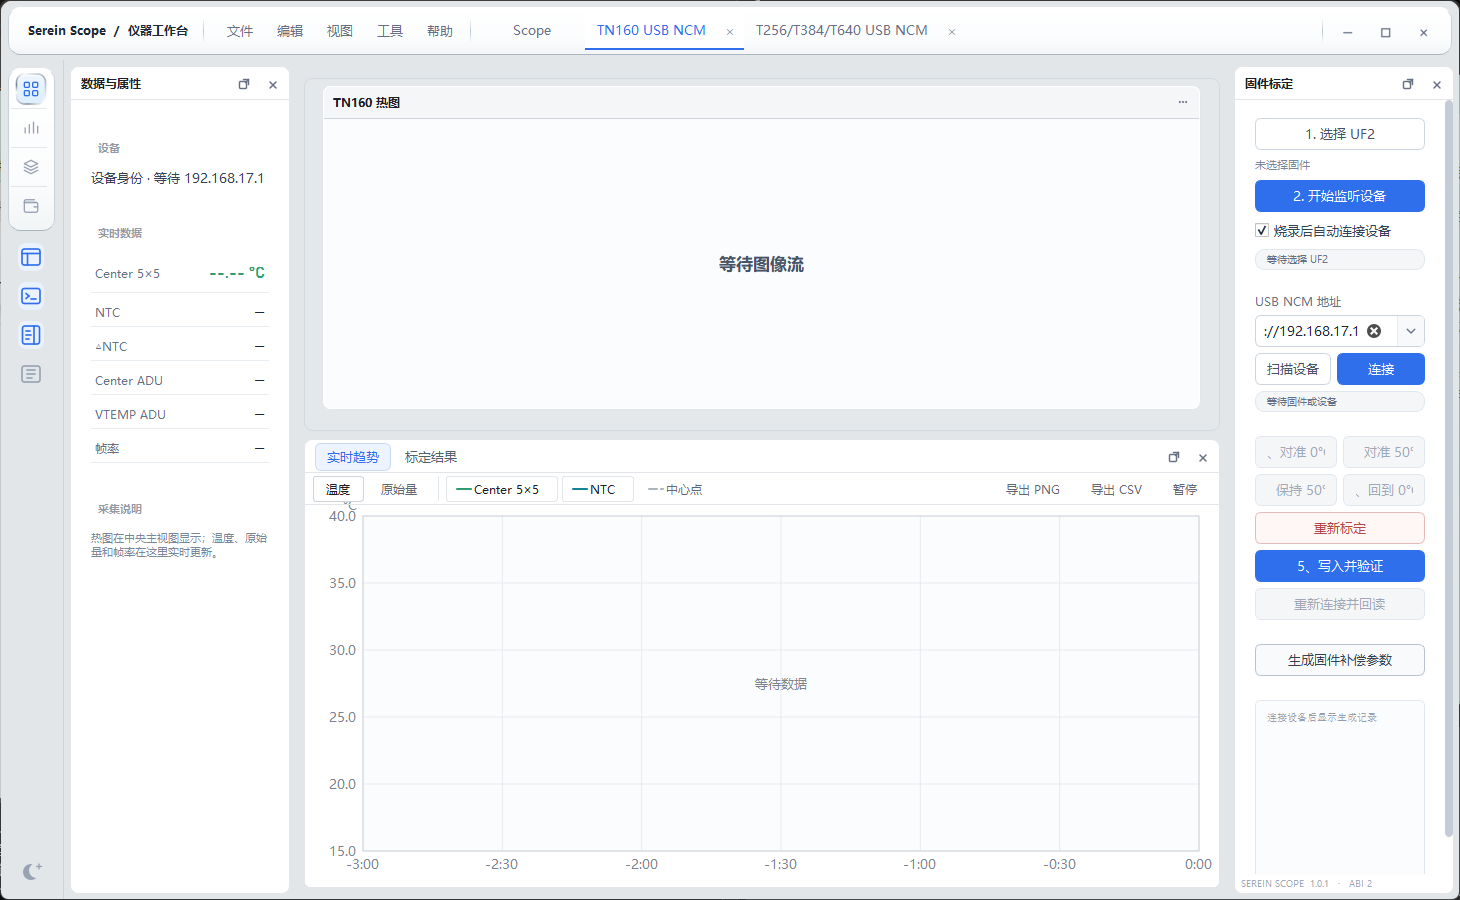Screen dimensions: 1460x900
Task: Open the terminal console sidebar icon
Action: [31, 296]
